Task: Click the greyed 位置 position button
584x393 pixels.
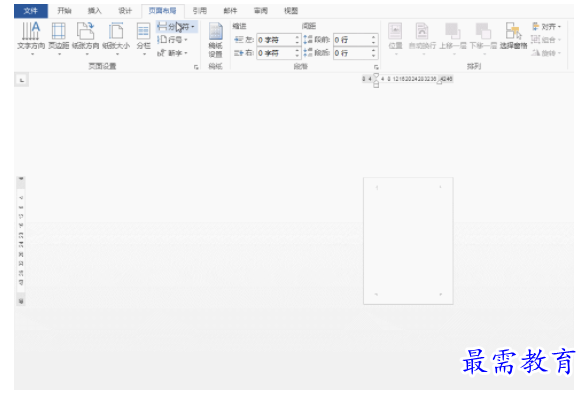Action: (395, 39)
